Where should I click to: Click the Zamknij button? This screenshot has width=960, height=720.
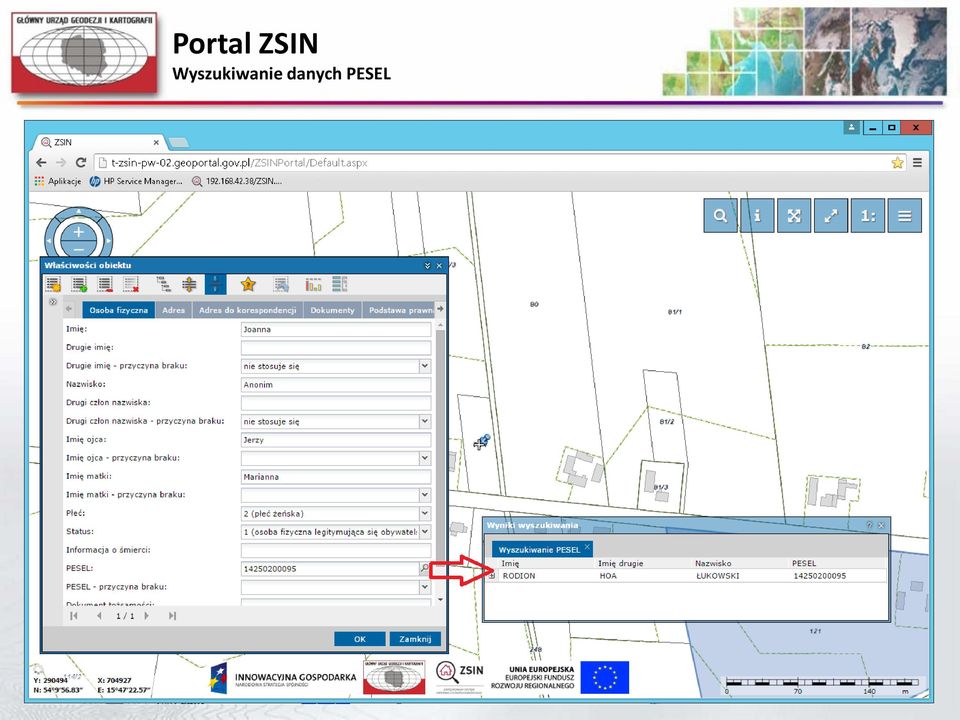[415, 639]
